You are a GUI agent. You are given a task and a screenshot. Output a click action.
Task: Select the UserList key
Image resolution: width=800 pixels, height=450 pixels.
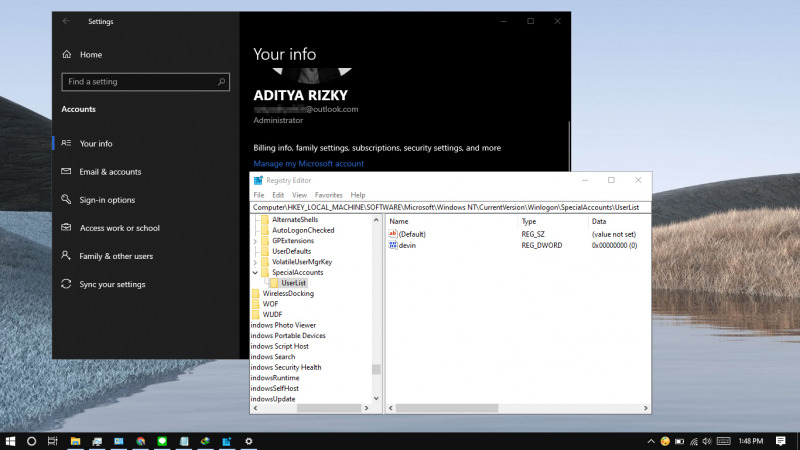[293, 283]
